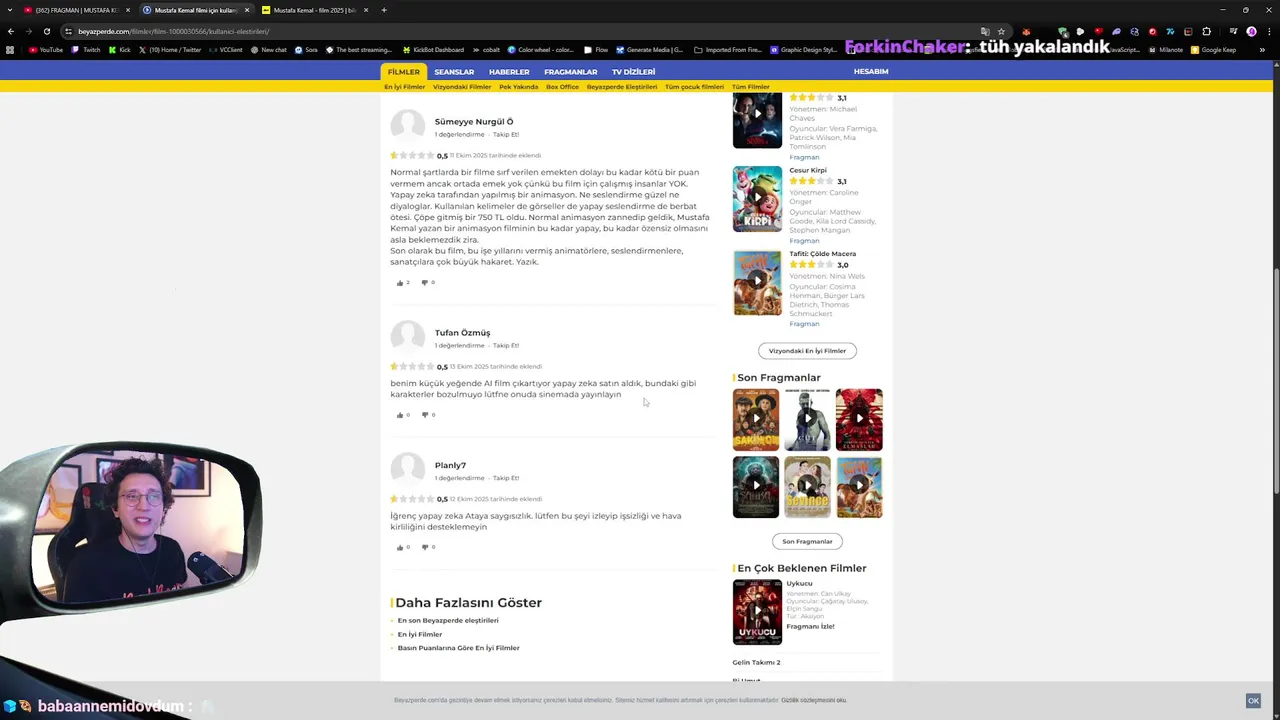Reload the page with the refresh icon
This screenshot has width=1280, height=720.
click(x=45, y=31)
